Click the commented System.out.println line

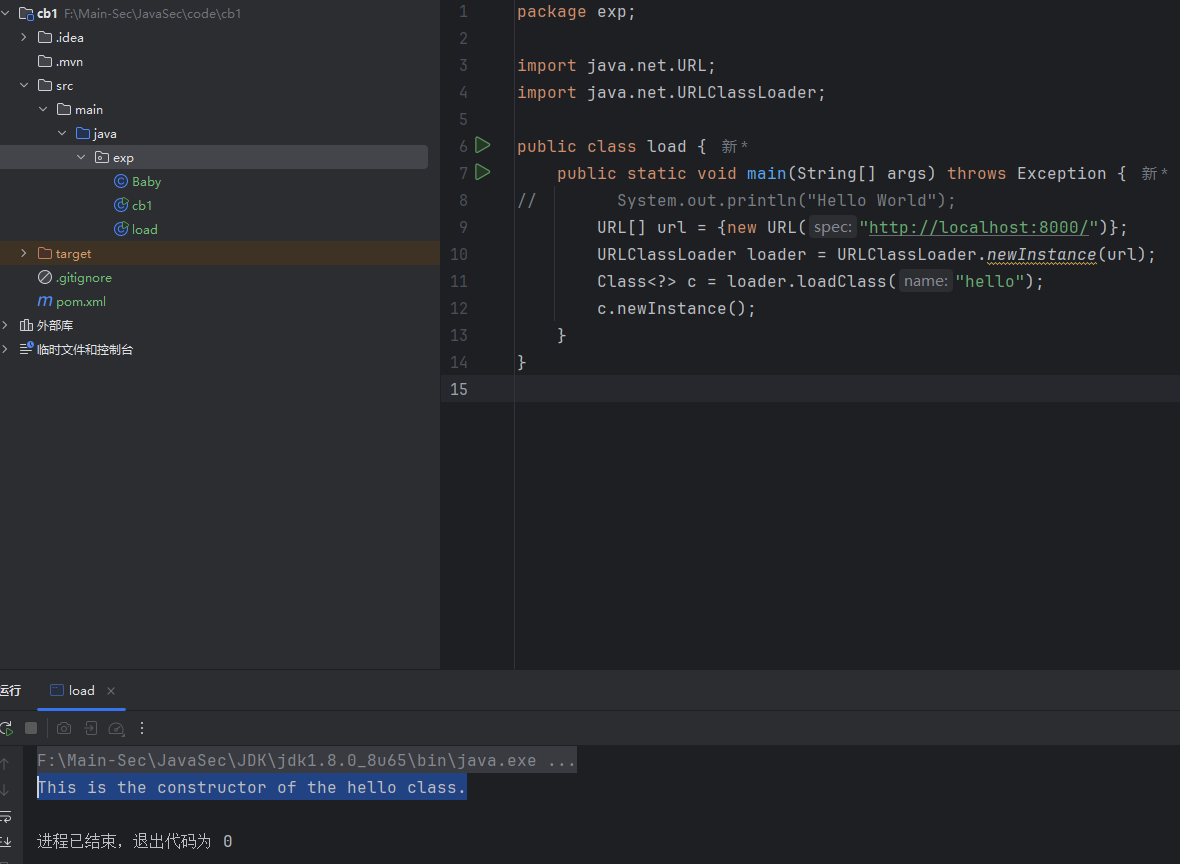click(786, 200)
